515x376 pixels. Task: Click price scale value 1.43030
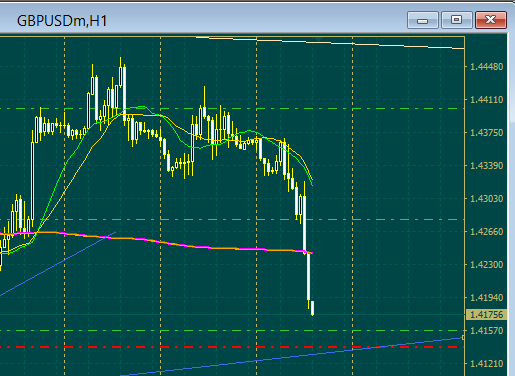[486, 199]
